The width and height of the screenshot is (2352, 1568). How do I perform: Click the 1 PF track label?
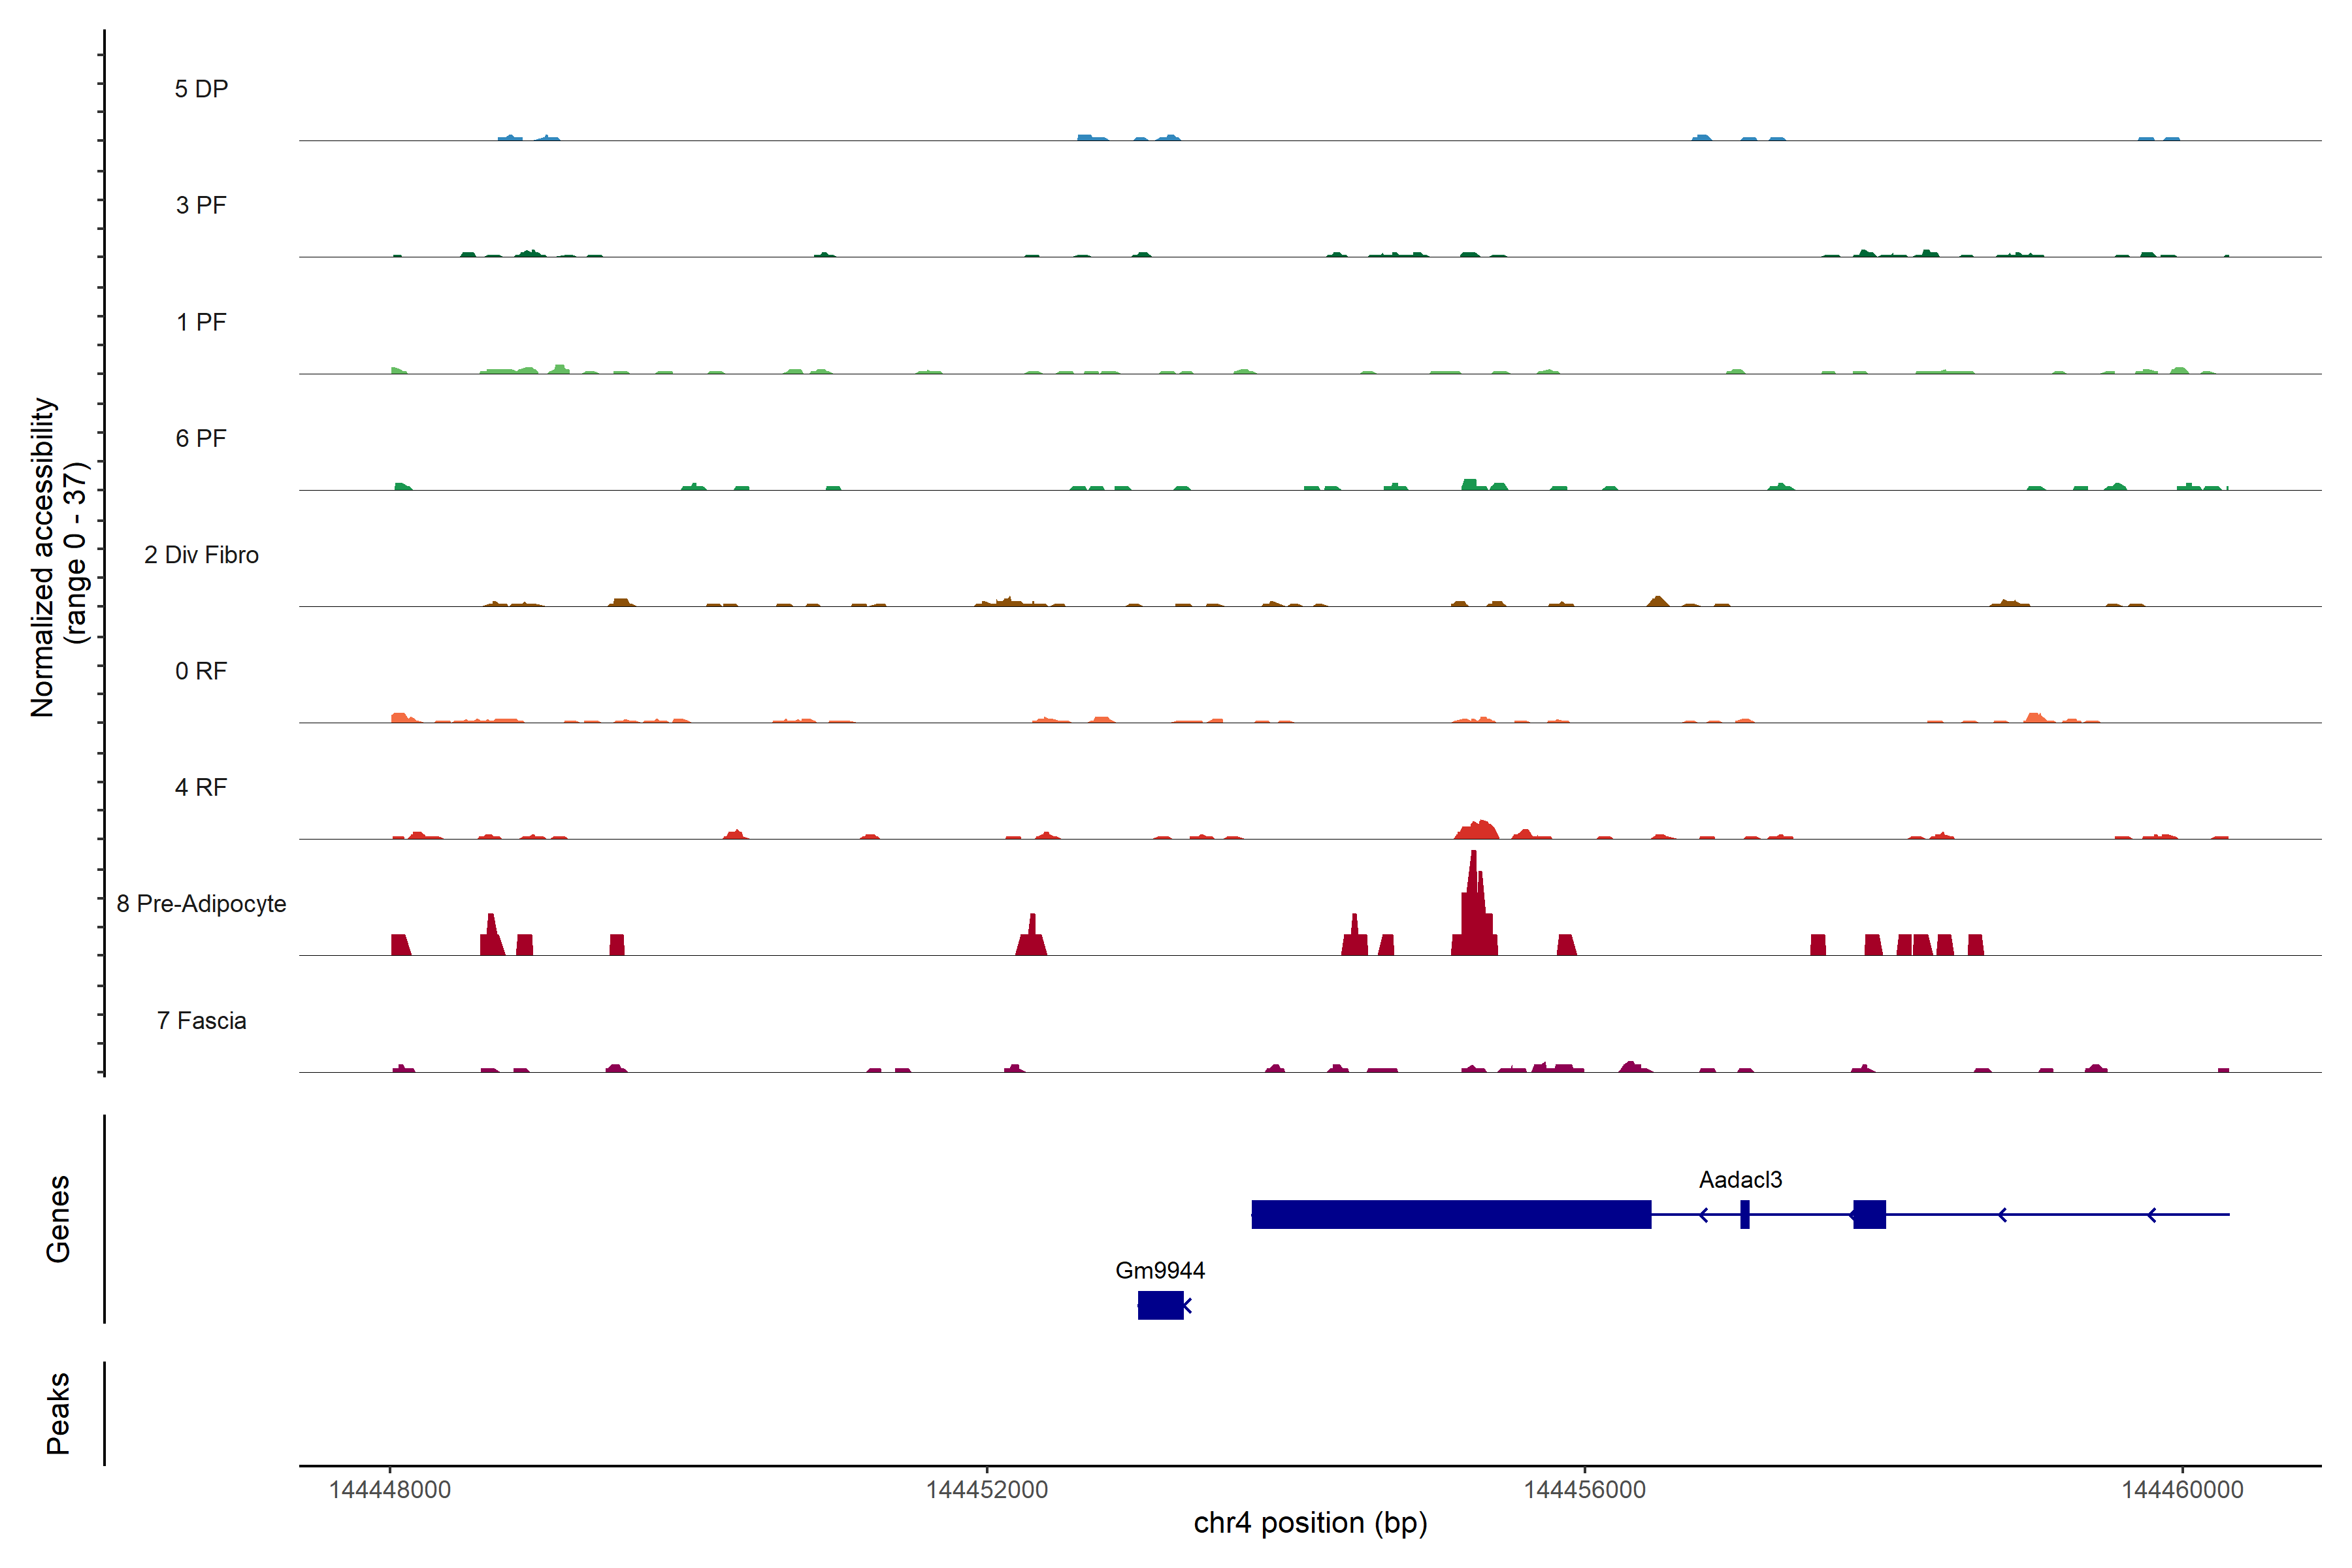point(201,322)
